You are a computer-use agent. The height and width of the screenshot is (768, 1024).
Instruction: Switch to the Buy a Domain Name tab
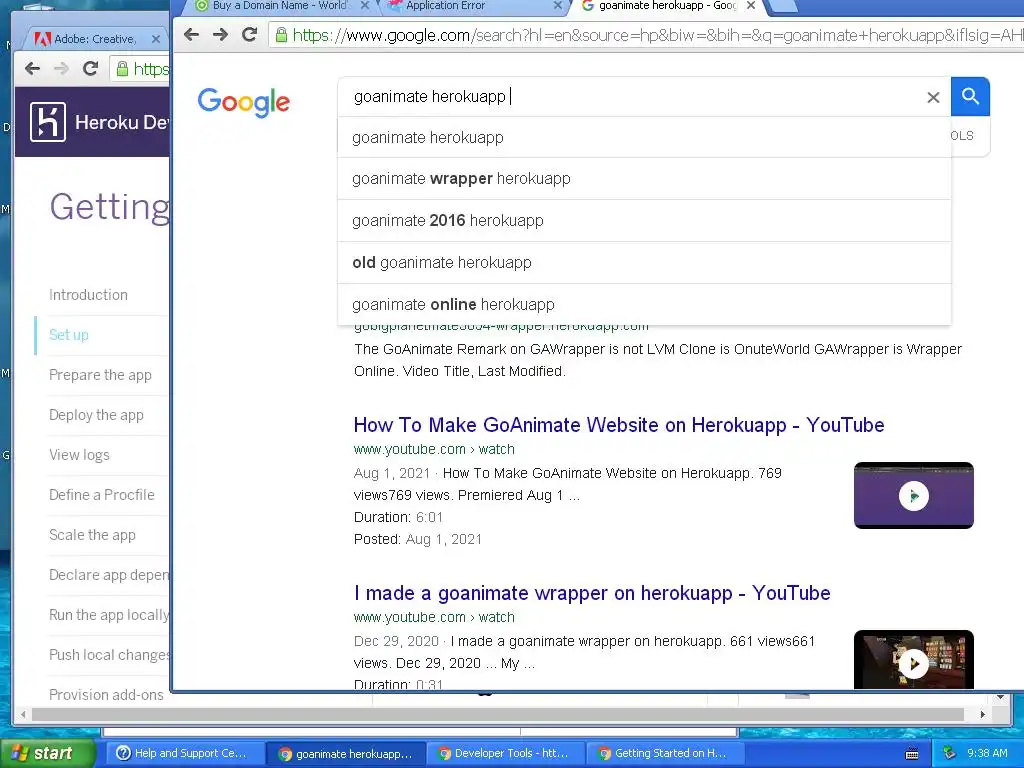(x=280, y=5)
